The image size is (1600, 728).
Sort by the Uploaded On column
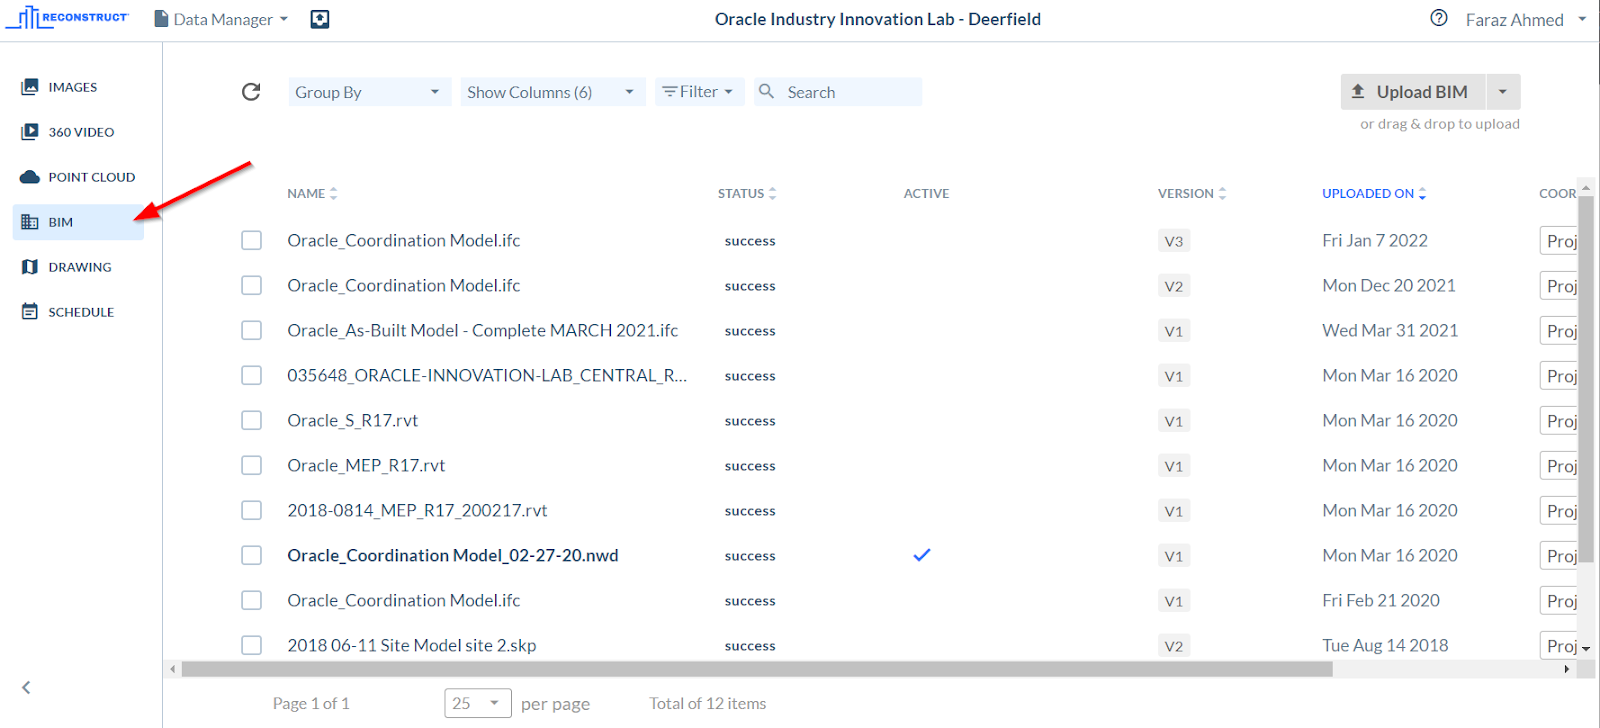(1374, 194)
